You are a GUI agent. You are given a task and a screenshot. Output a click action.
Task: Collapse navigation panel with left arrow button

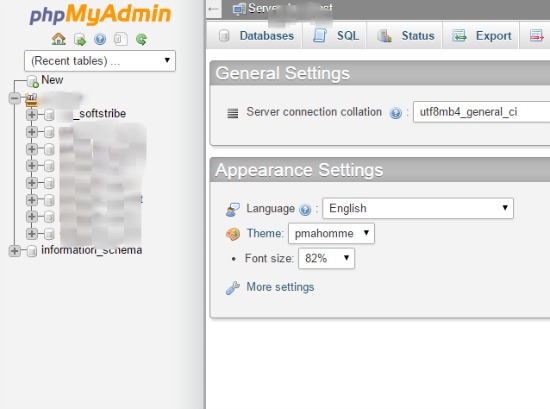click(x=213, y=9)
